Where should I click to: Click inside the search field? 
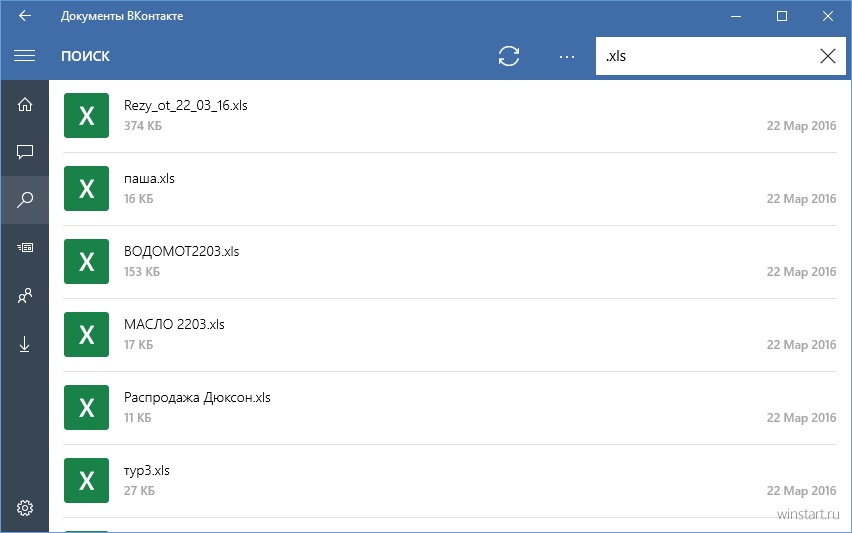pos(705,56)
